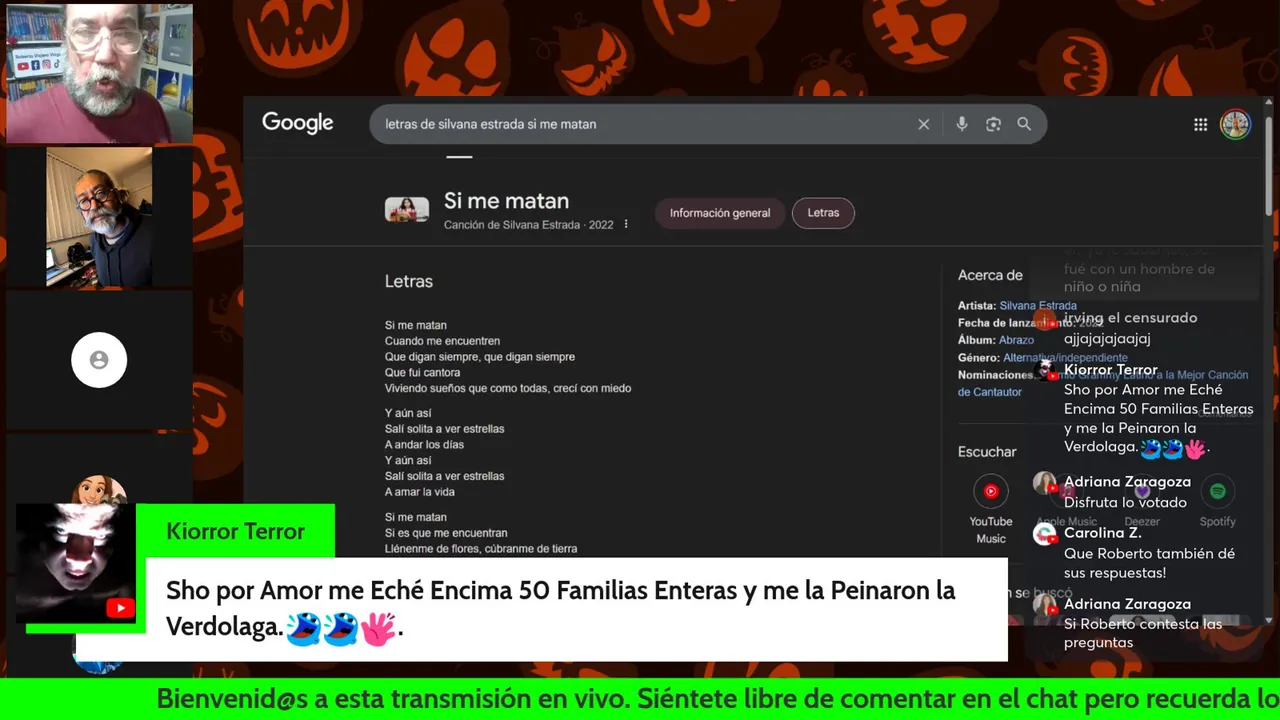Click lyric line 'Que fui cantora'
This screenshot has height=720, width=1280.
point(422,373)
